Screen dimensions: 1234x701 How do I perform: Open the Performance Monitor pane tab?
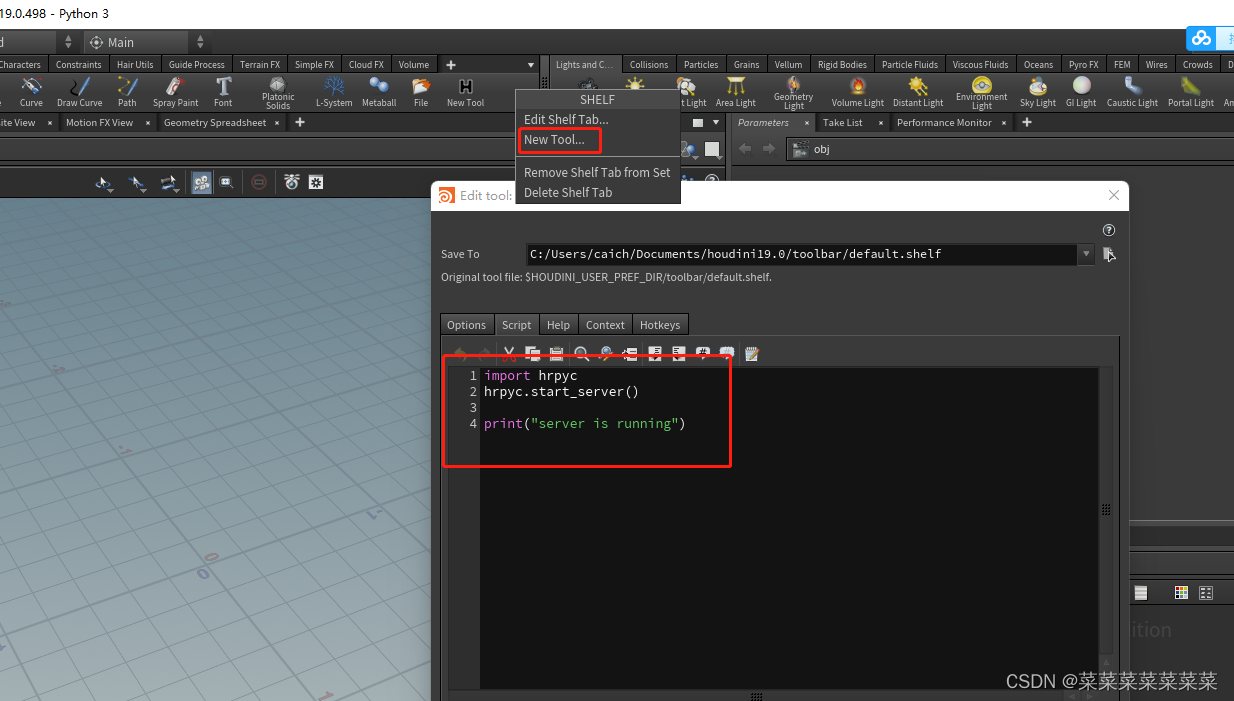tap(944, 122)
